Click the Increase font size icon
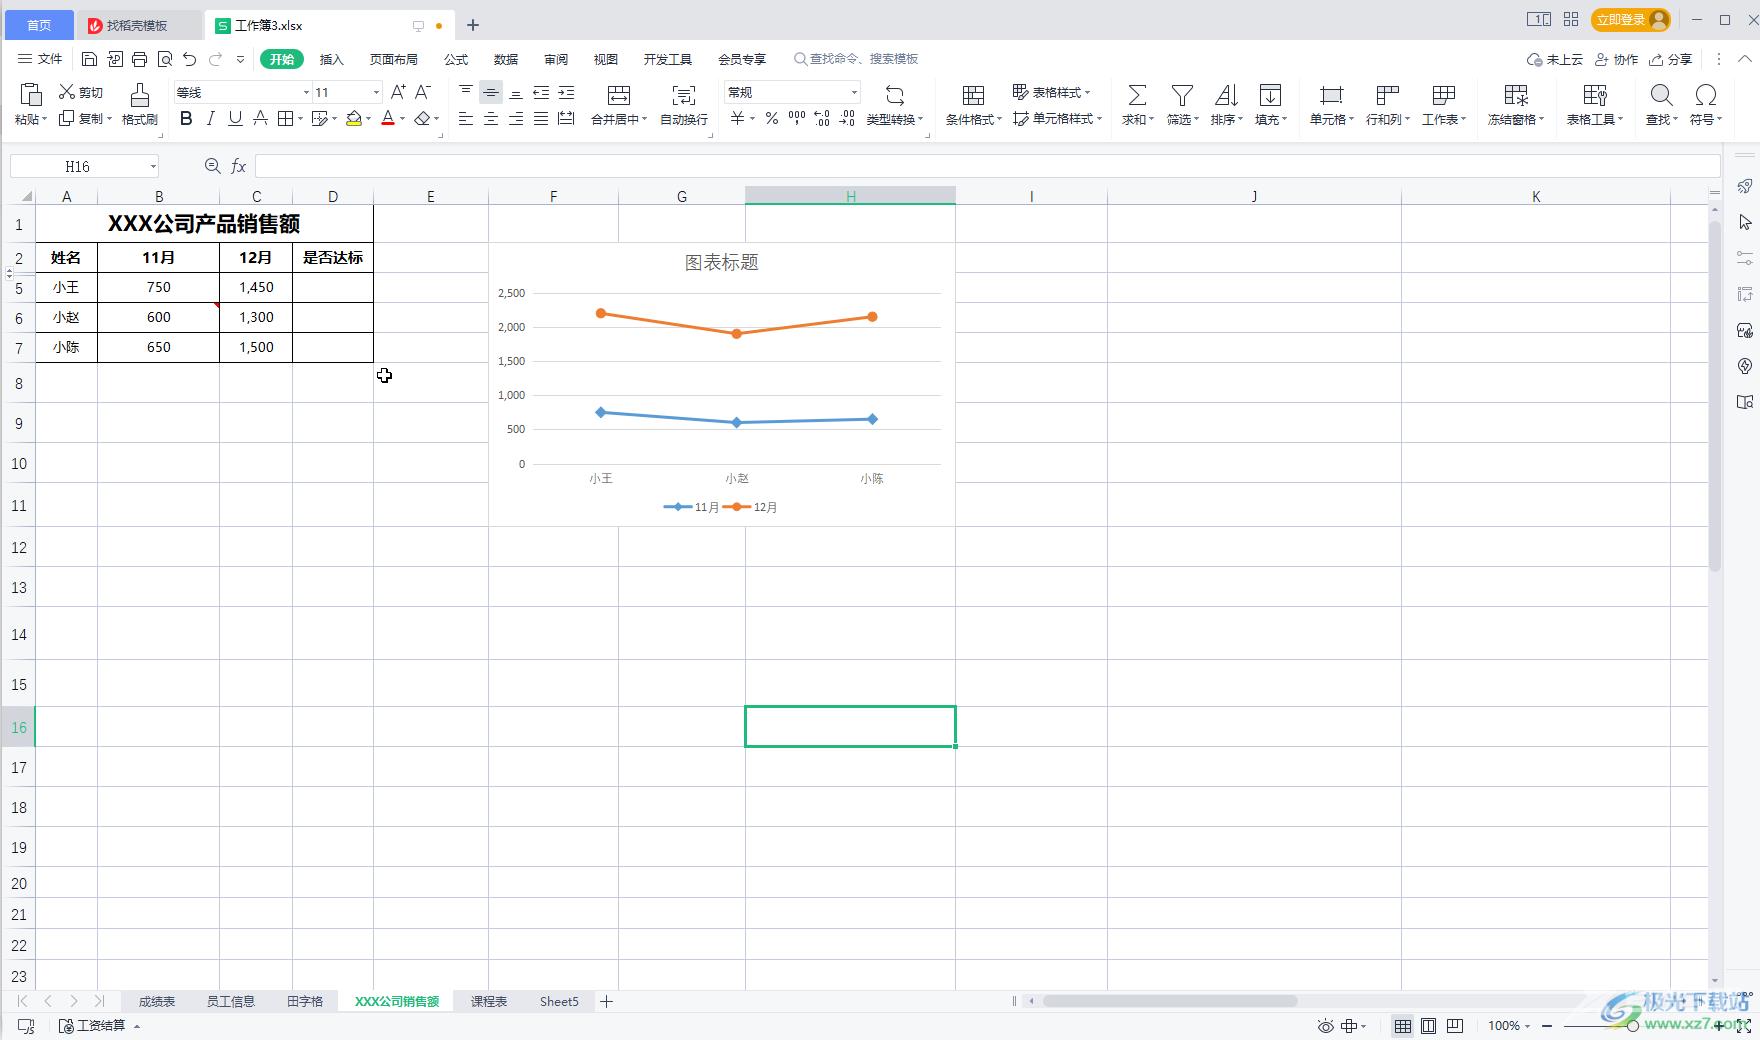 pos(398,92)
